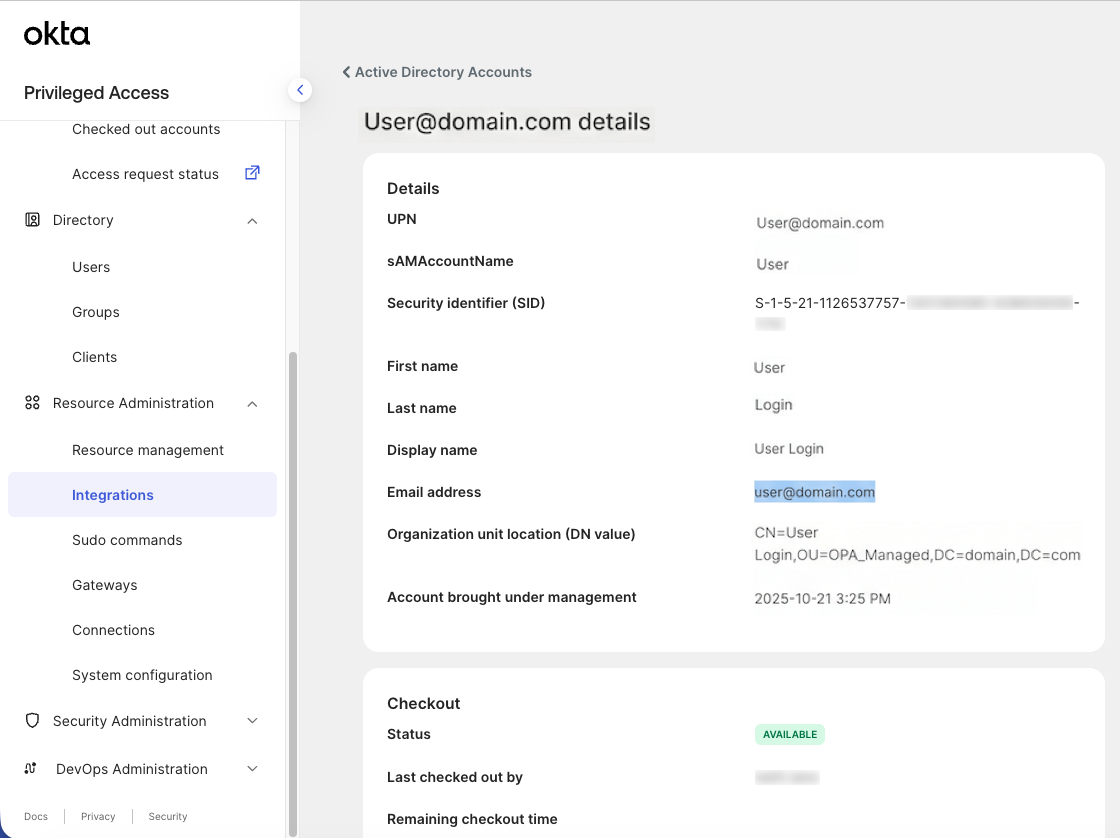Viewport: 1120px width, 838px height.
Task: Click the Resource Administration grid icon
Action: [32, 403]
